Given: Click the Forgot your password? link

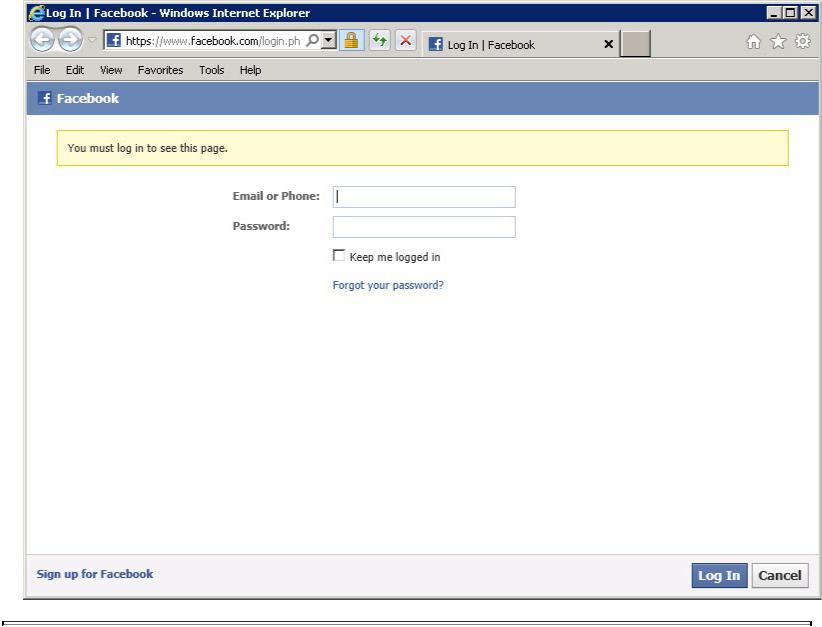Looking at the screenshot, I should [x=388, y=285].
